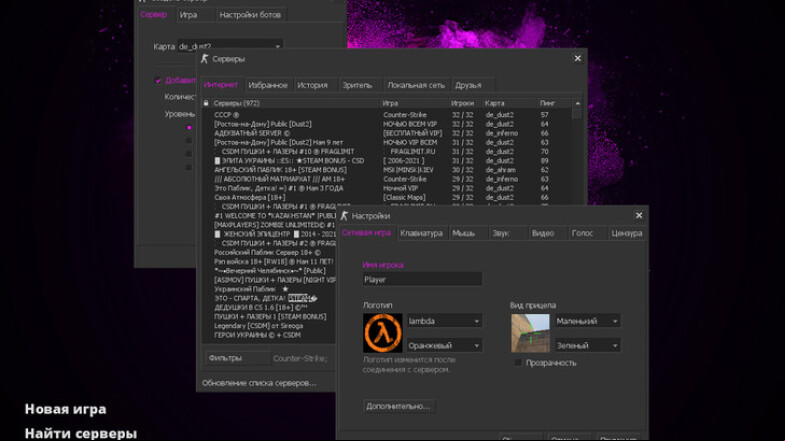Sort by the Игроки column header
Image resolution: width=785 pixels, height=441 pixels.
point(466,103)
